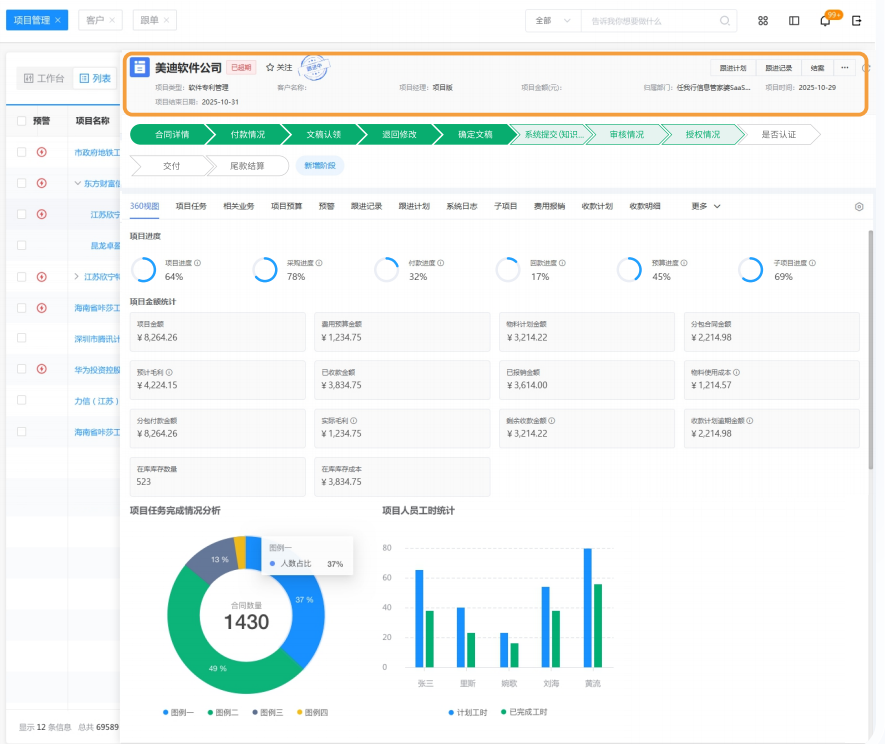Open the 跟进记录 tab
The width and height of the screenshot is (885, 744).
click(x=366, y=207)
